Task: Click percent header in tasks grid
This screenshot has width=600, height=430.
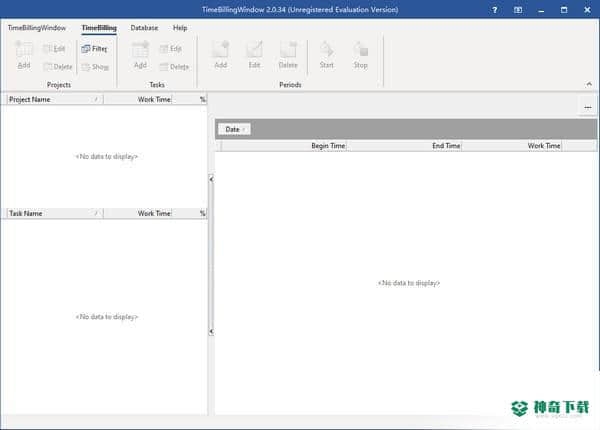Action: coord(190,213)
